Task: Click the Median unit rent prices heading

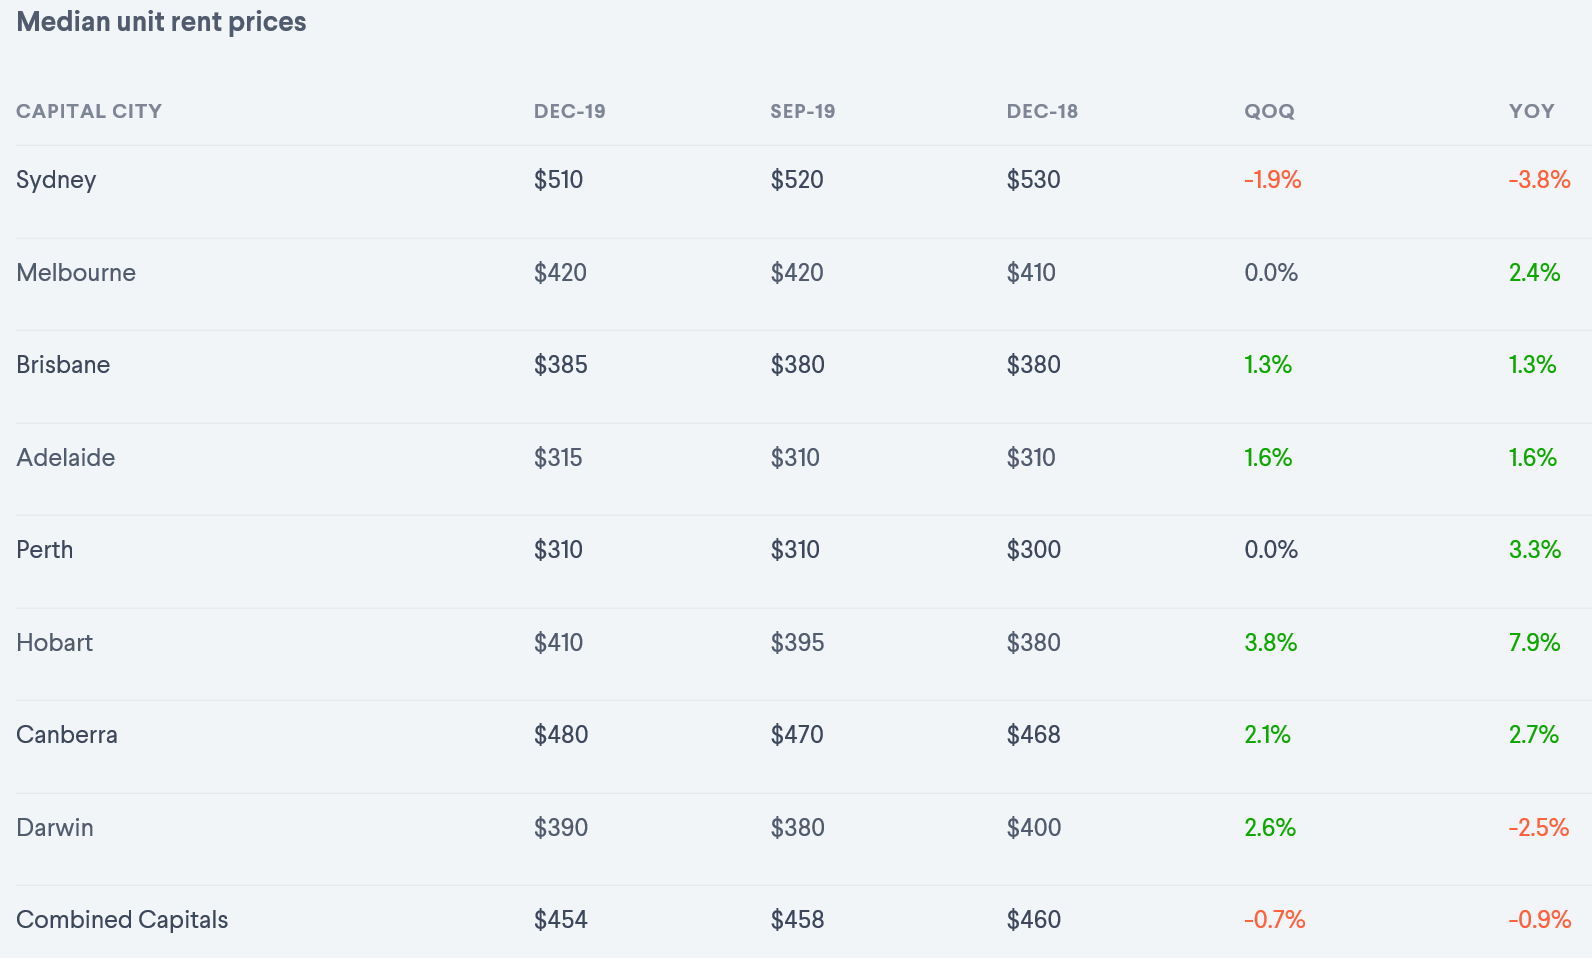Action: point(161,22)
